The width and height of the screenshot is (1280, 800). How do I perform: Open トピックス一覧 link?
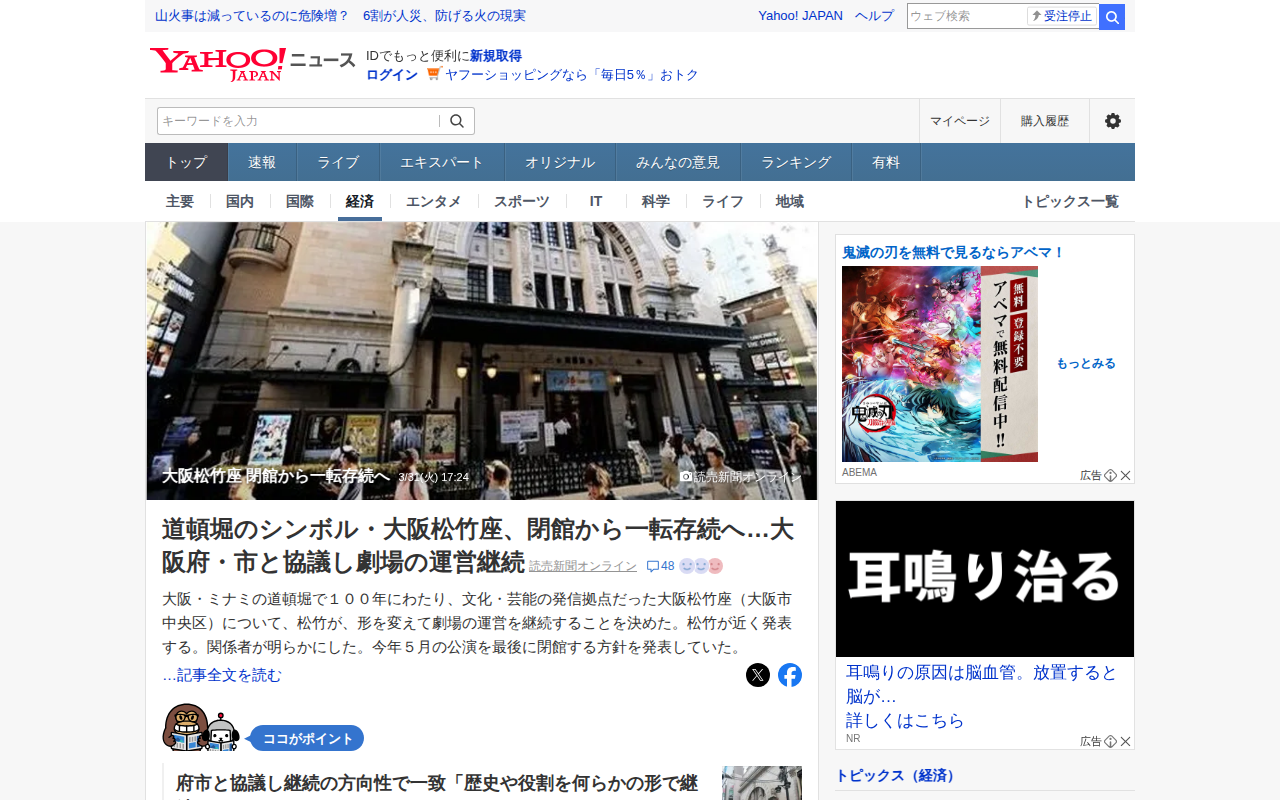[1070, 201]
